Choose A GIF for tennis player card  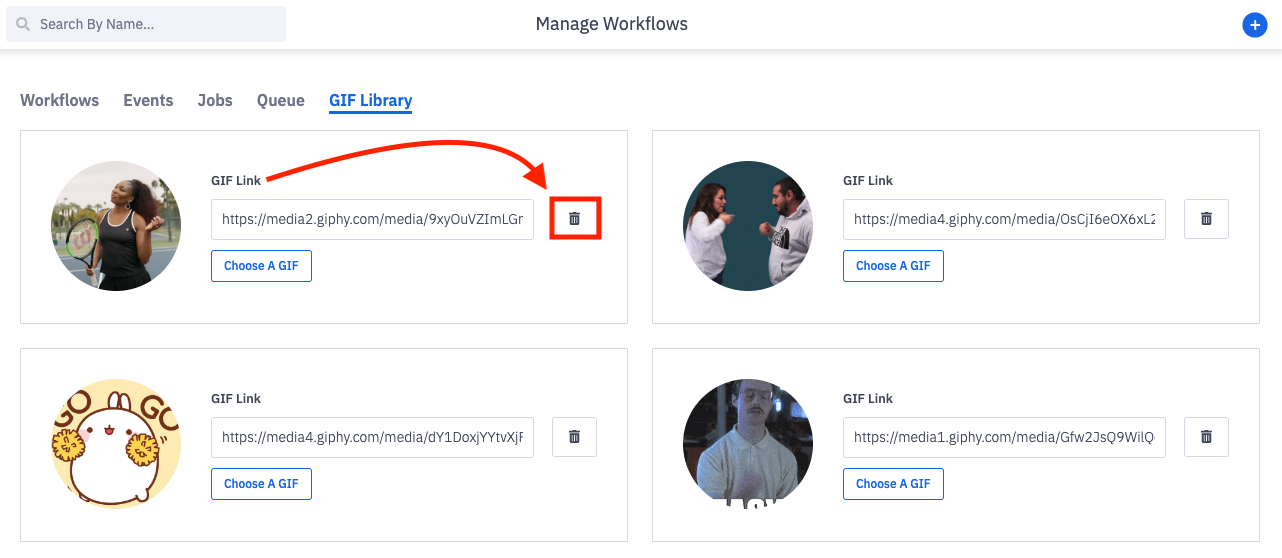(x=261, y=266)
